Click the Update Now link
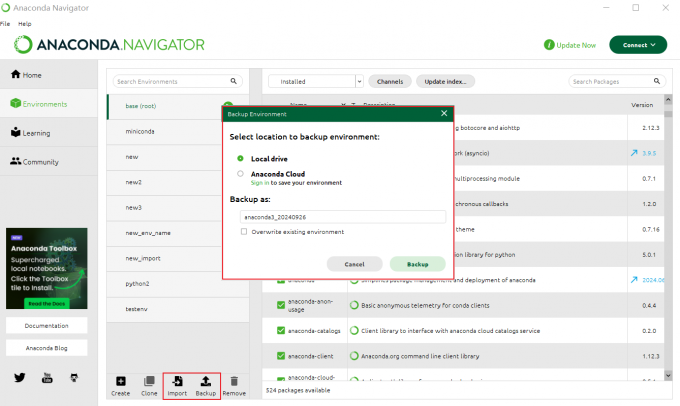The width and height of the screenshot is (680, 406). [576, 45]
